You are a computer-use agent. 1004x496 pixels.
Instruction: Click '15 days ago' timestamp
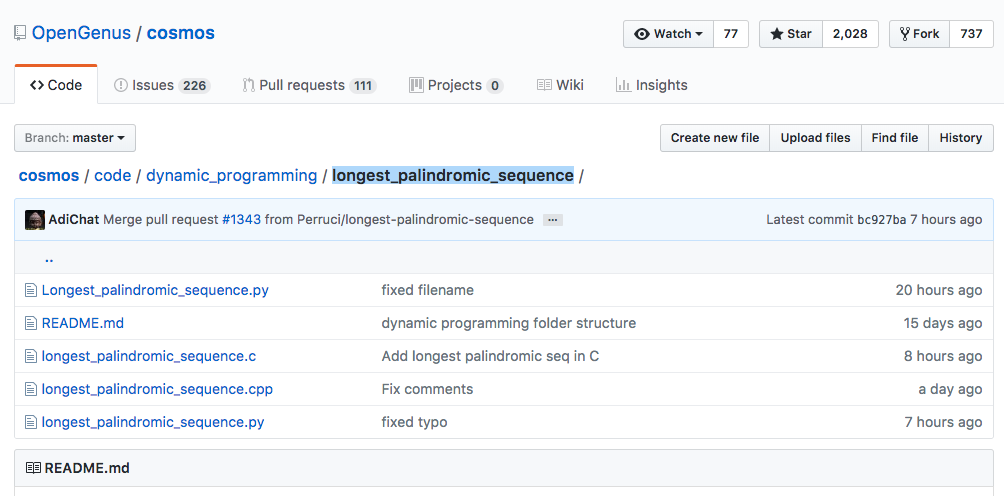point(943,323)
